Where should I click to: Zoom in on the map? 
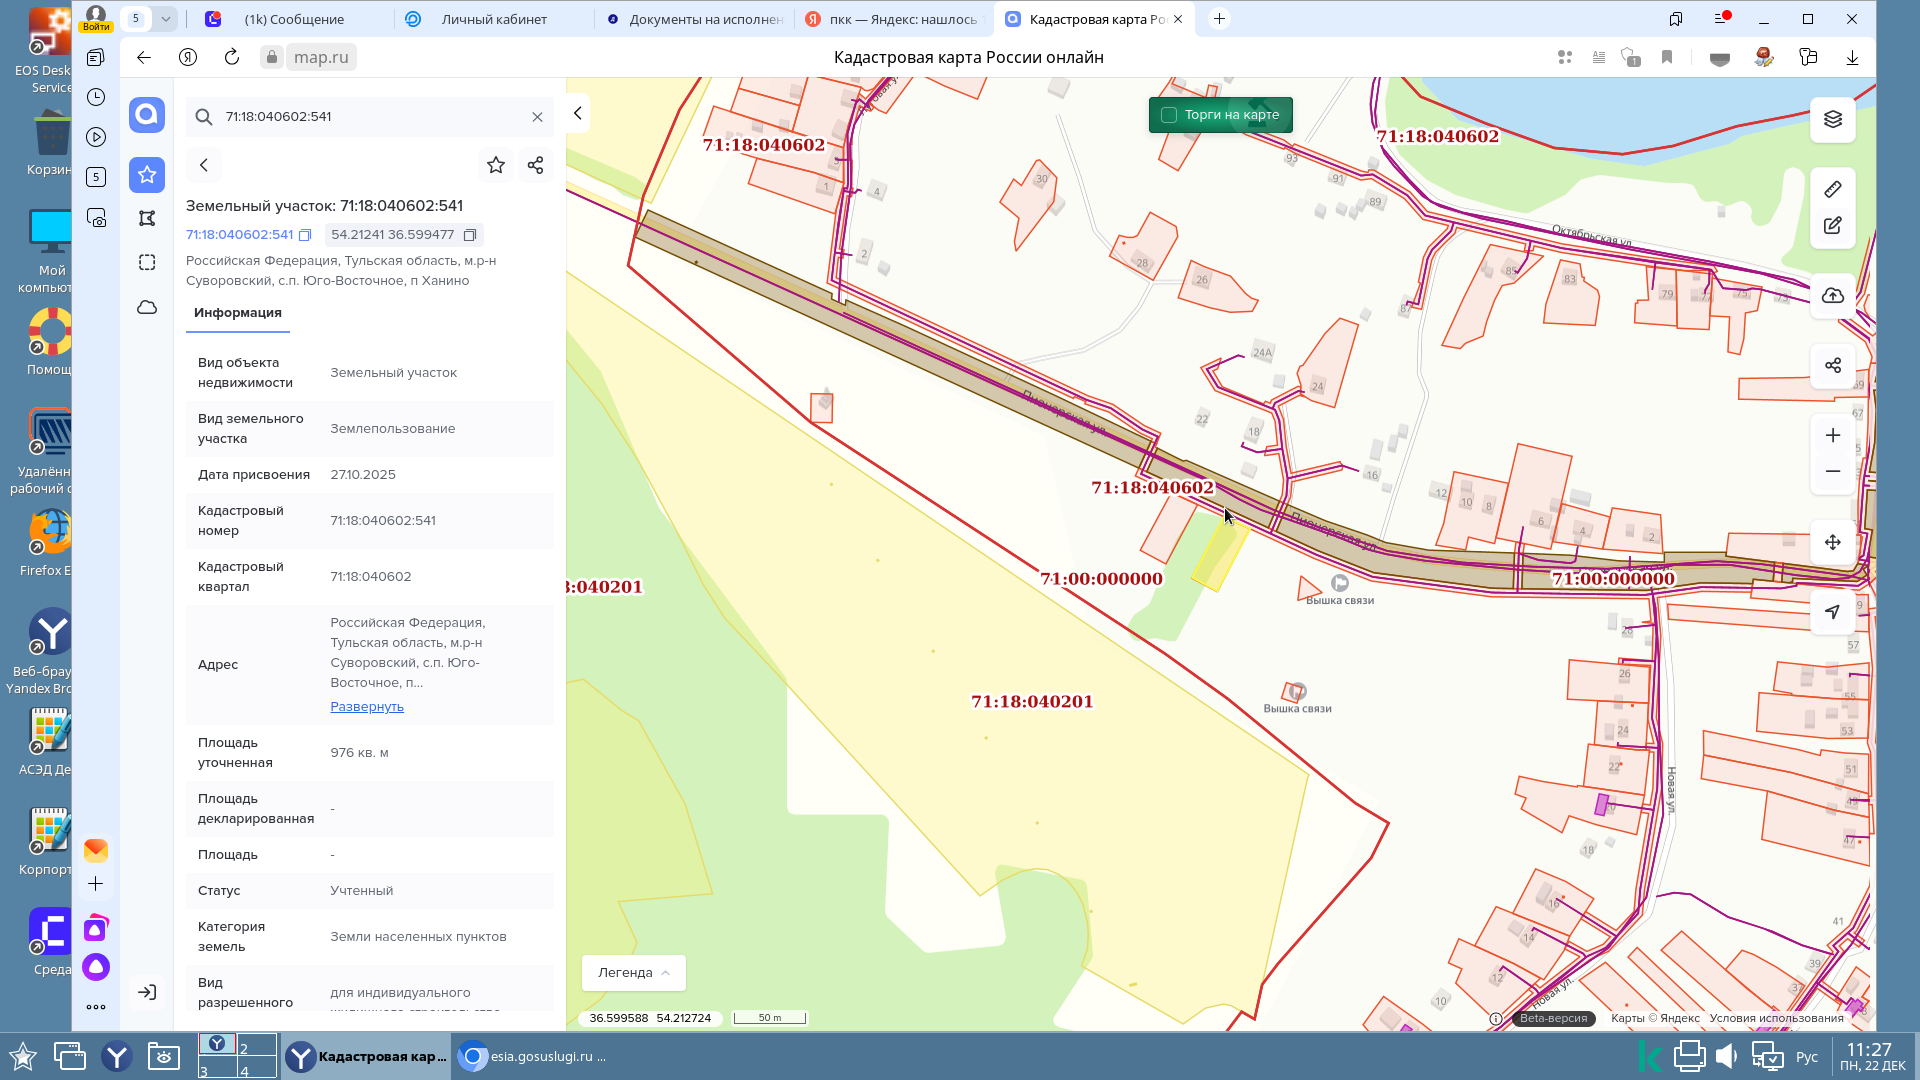tap(1832, 435)
